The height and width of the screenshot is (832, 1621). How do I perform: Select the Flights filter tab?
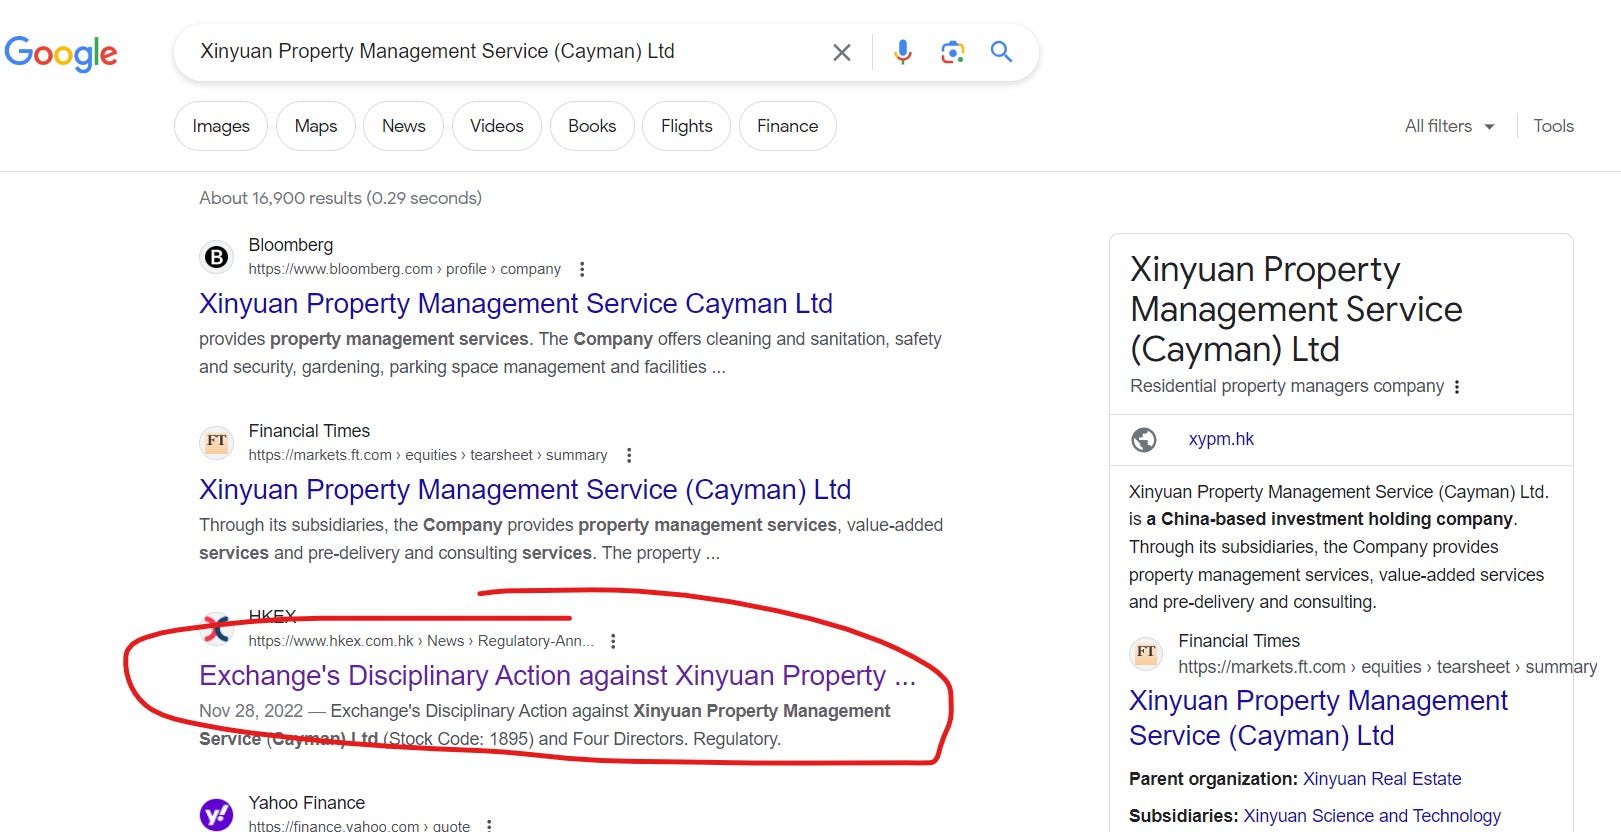coord(687,126)
